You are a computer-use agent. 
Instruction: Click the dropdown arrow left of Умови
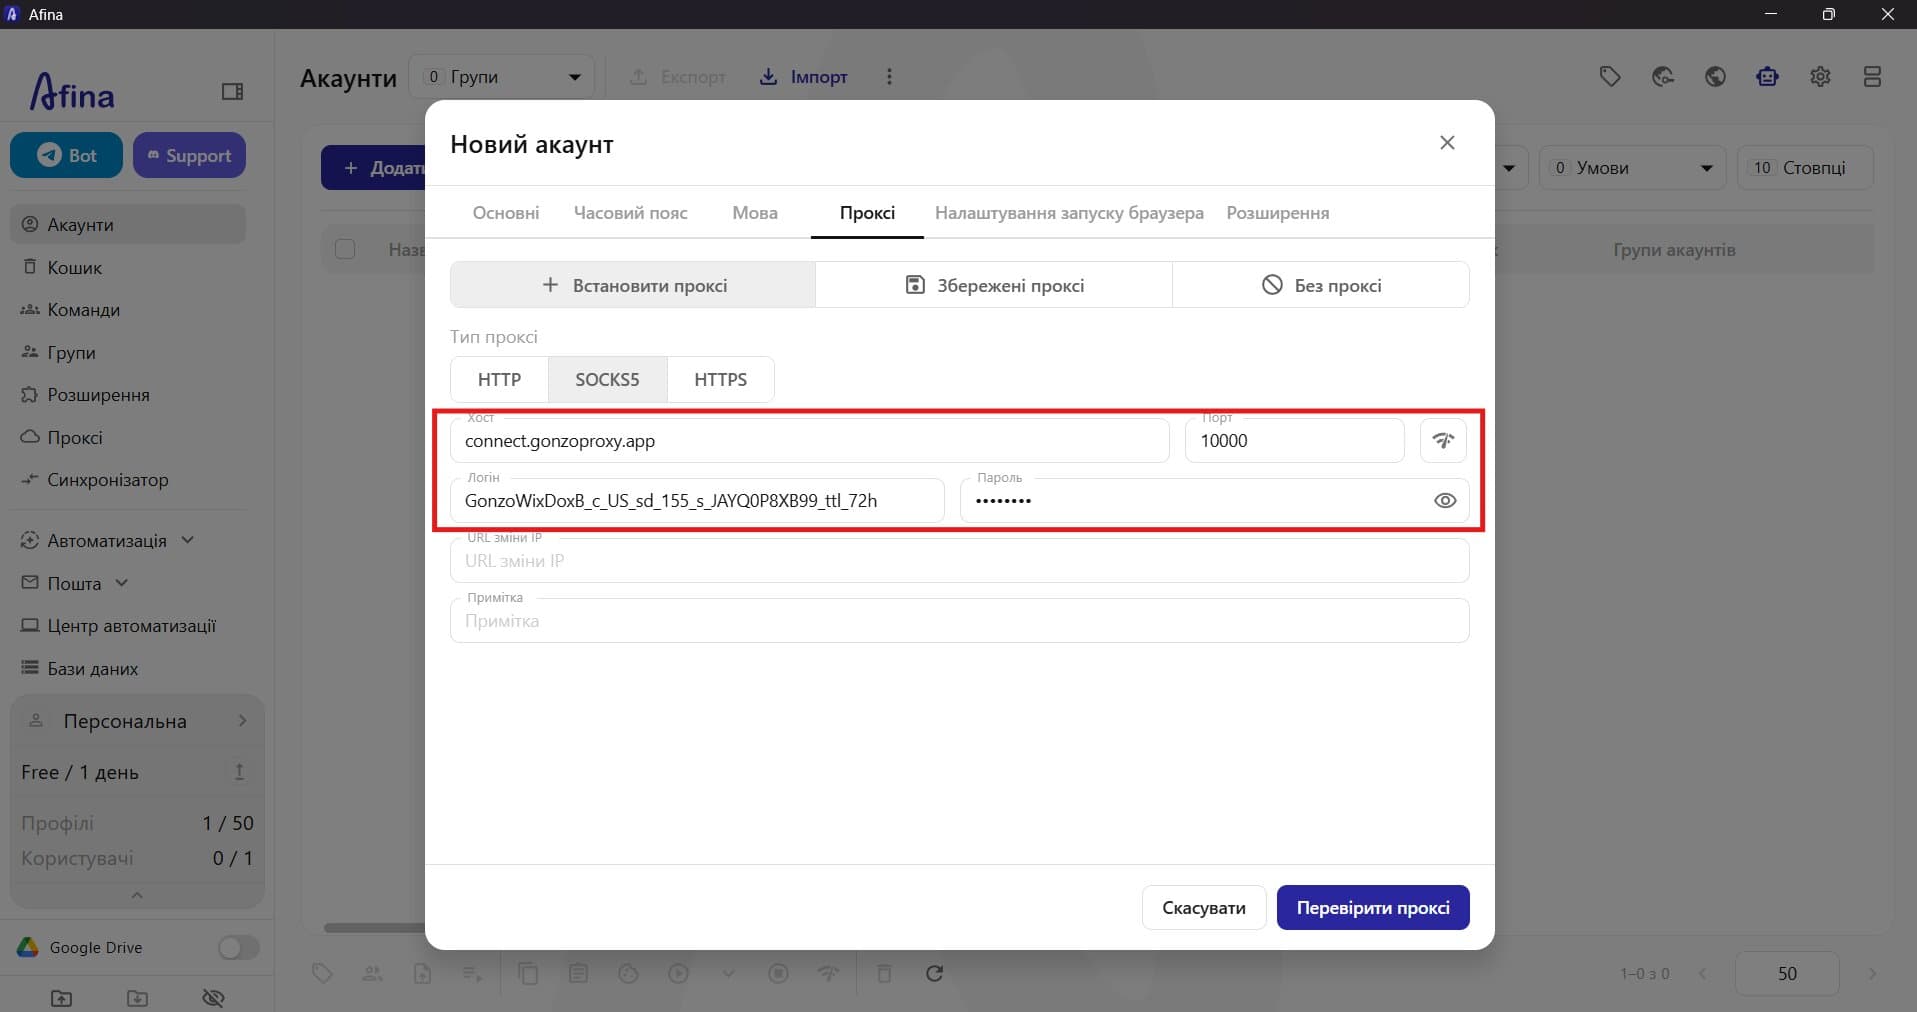(1509, 168)
